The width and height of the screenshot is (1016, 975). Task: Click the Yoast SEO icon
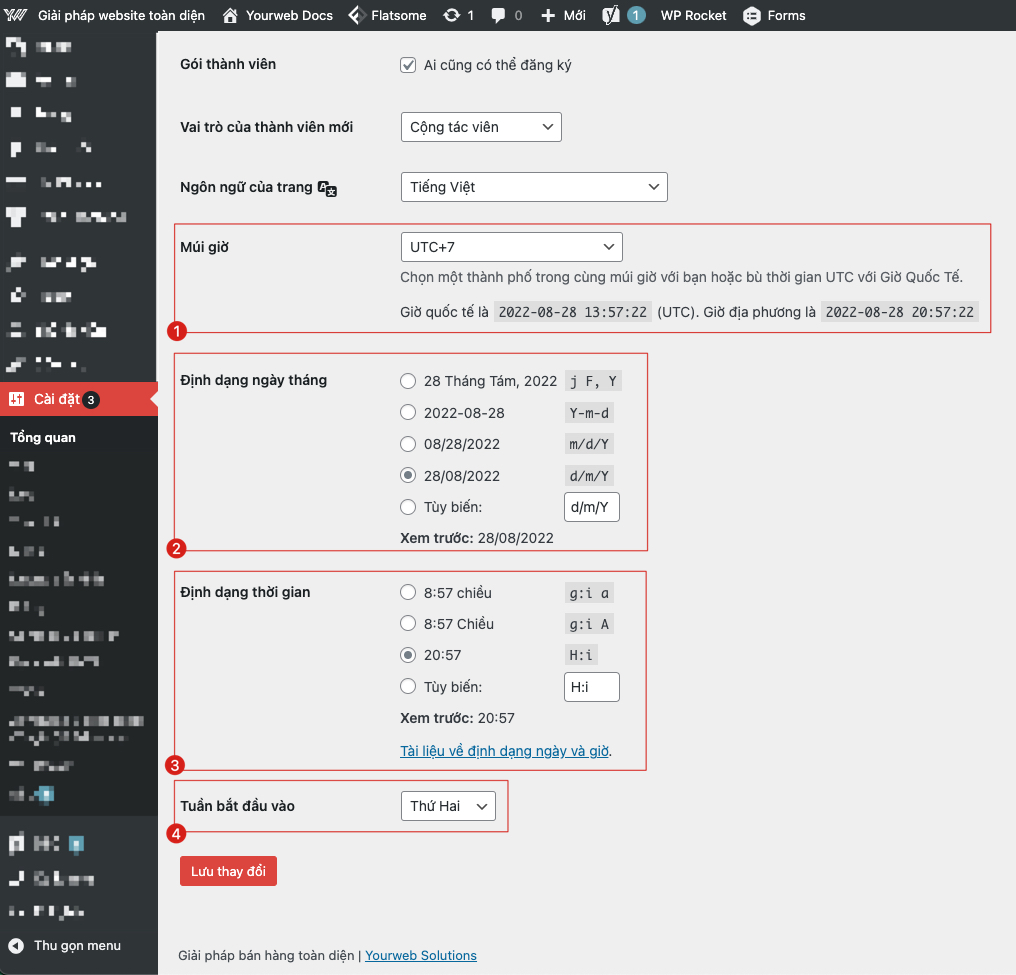pyautogui.click(x=611, y=16)
